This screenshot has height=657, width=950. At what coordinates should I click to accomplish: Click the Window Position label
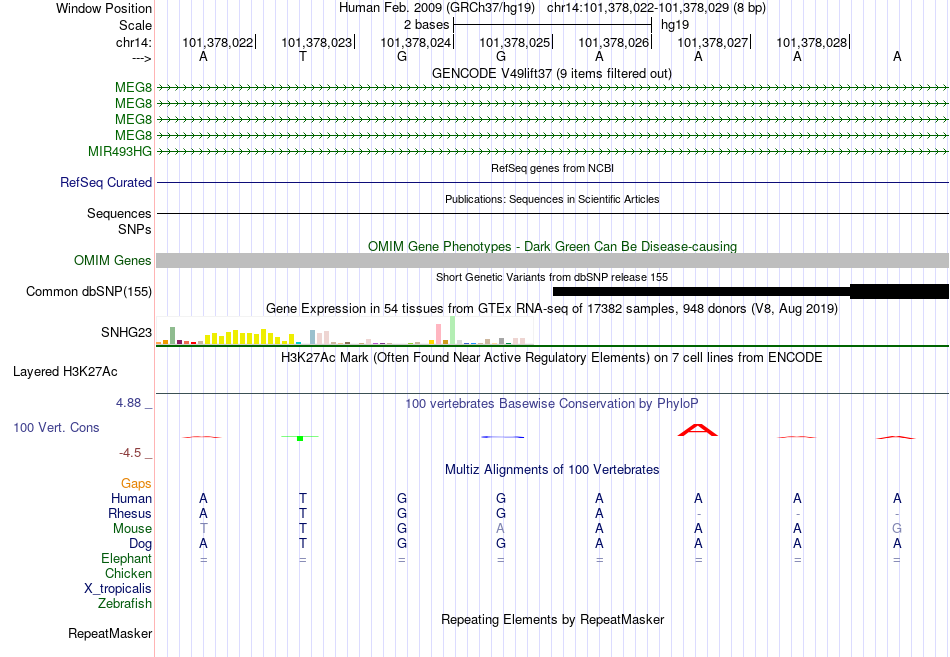[104, 8]
